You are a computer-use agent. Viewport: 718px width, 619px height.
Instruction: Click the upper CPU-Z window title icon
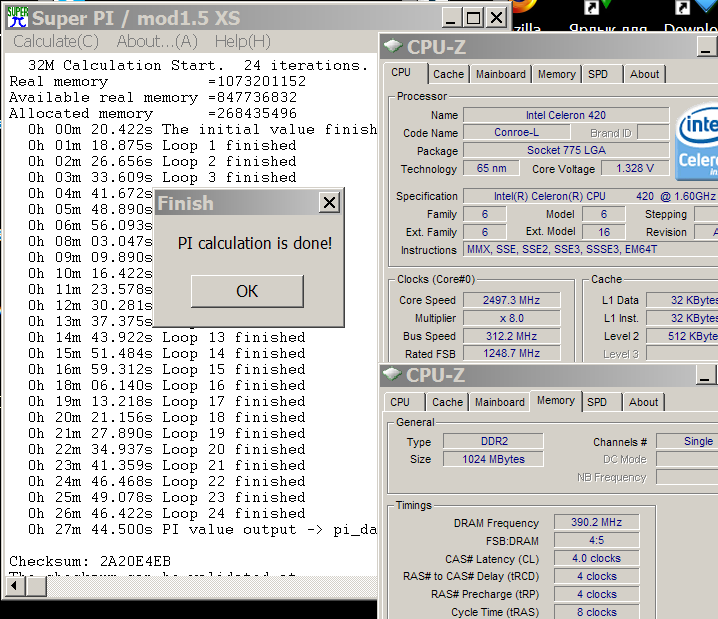click(393, 47)
